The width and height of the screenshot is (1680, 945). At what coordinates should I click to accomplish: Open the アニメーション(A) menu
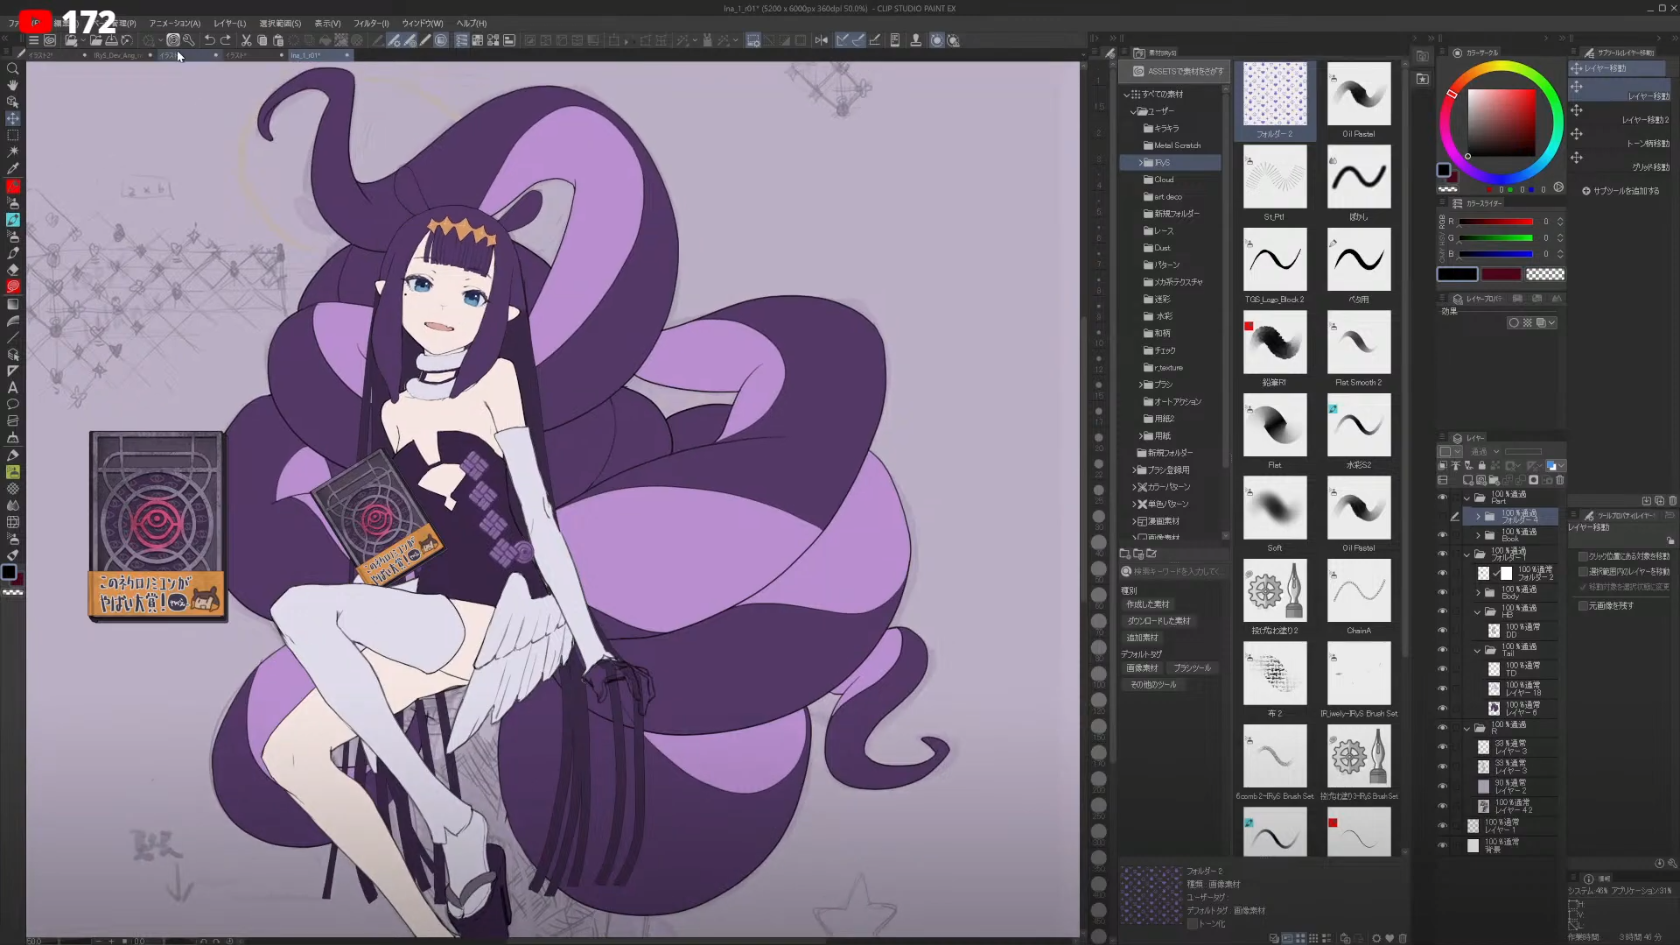[175, 23]
